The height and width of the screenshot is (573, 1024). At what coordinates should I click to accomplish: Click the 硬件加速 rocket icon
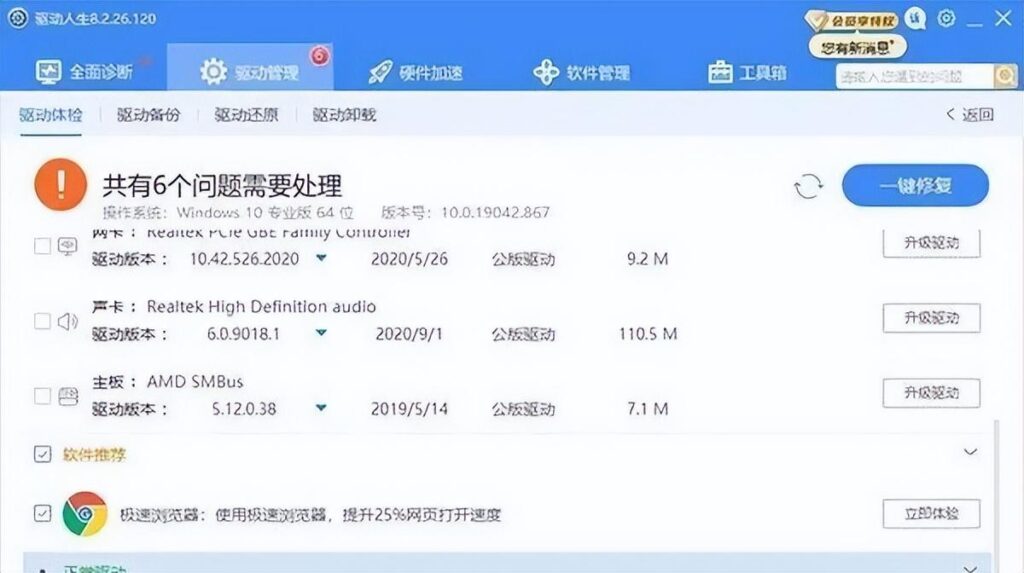pyautogui.click(x=380, y=72)
